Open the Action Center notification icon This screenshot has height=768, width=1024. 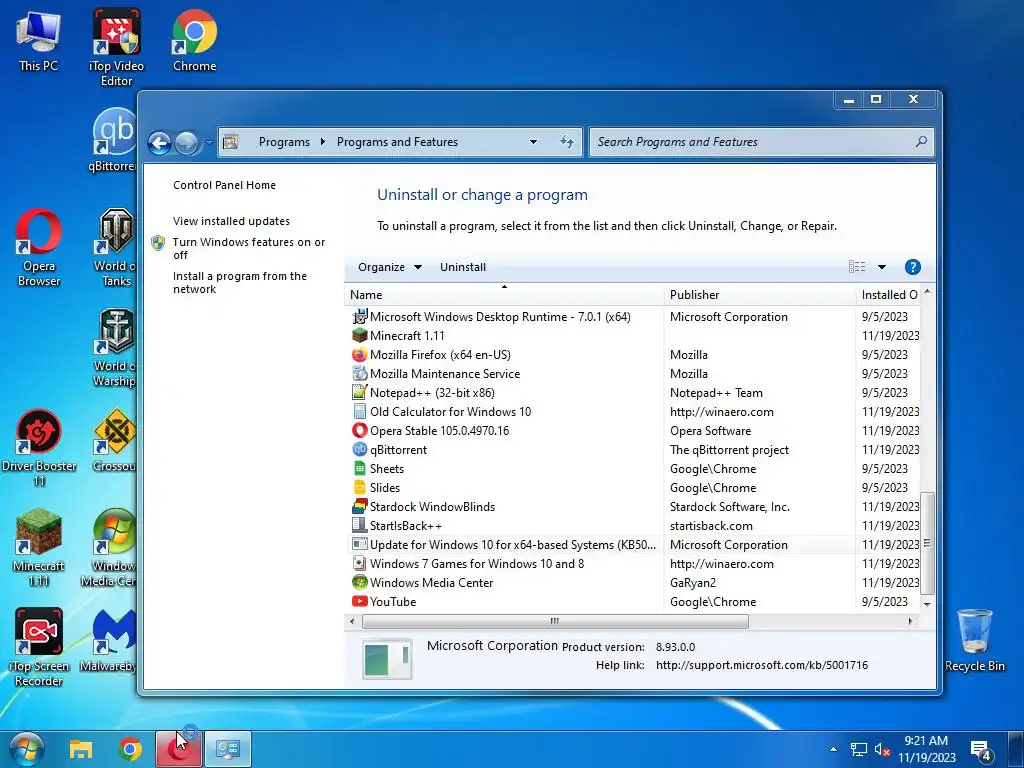[981, 751]
